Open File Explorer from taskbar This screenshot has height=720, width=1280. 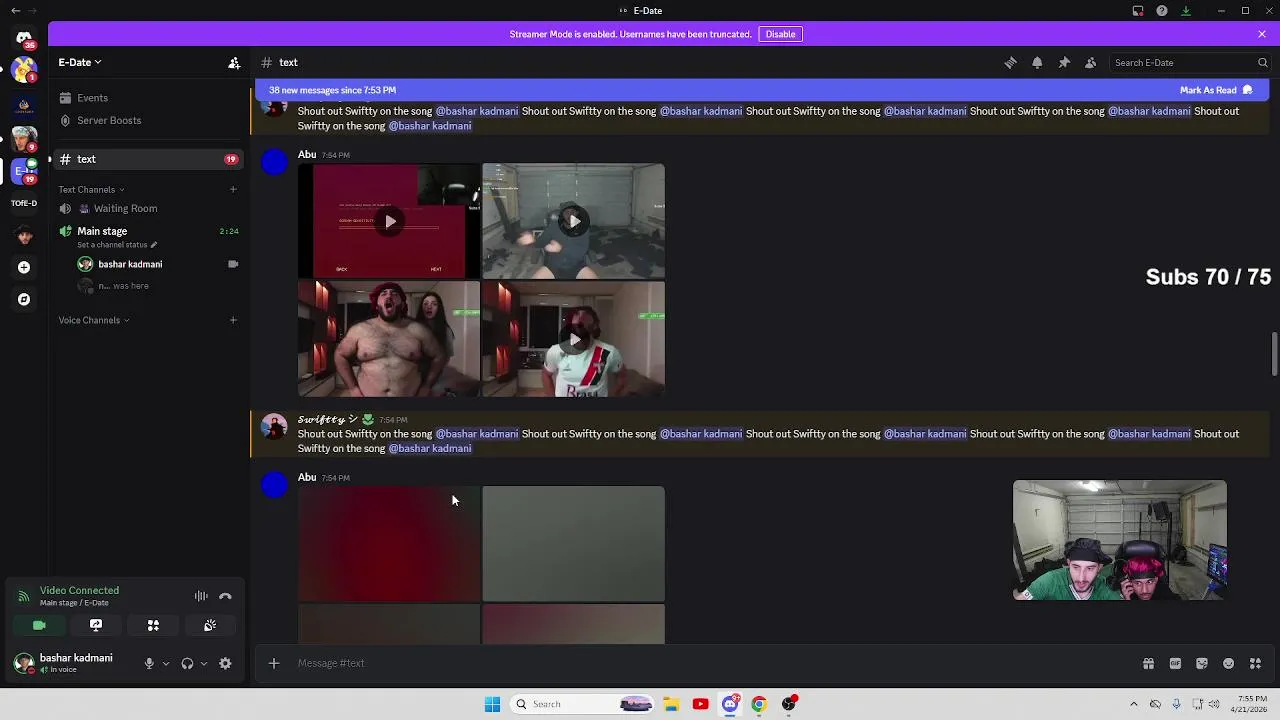(671, 704)
